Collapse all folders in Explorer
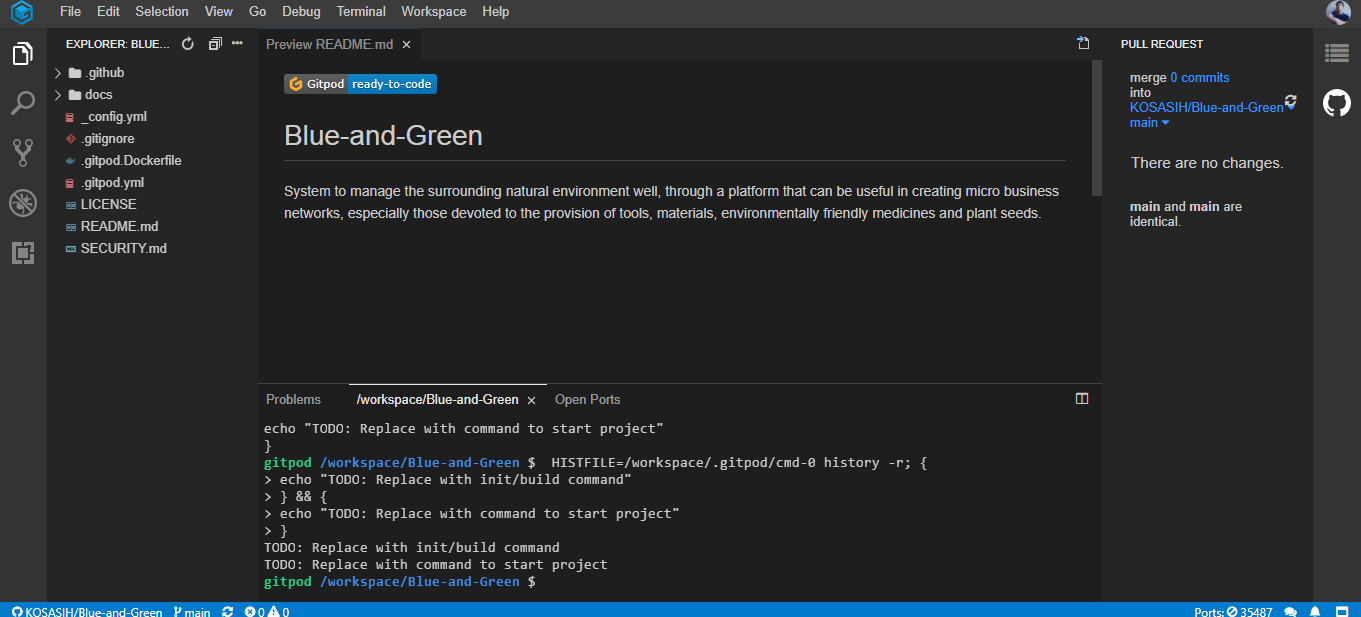The height and width of the screenshot is (617, 1361). 214,44
